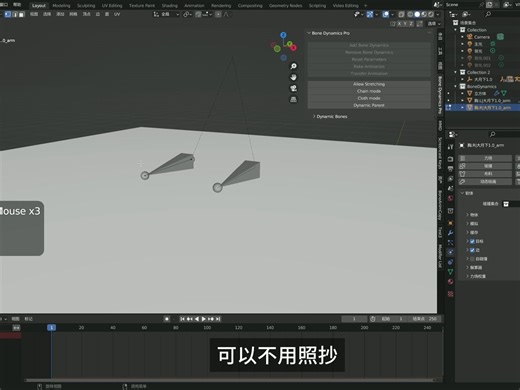Play the timeline animation forward
This screenshot has height=390, width=520.
(x=204, y=319)
